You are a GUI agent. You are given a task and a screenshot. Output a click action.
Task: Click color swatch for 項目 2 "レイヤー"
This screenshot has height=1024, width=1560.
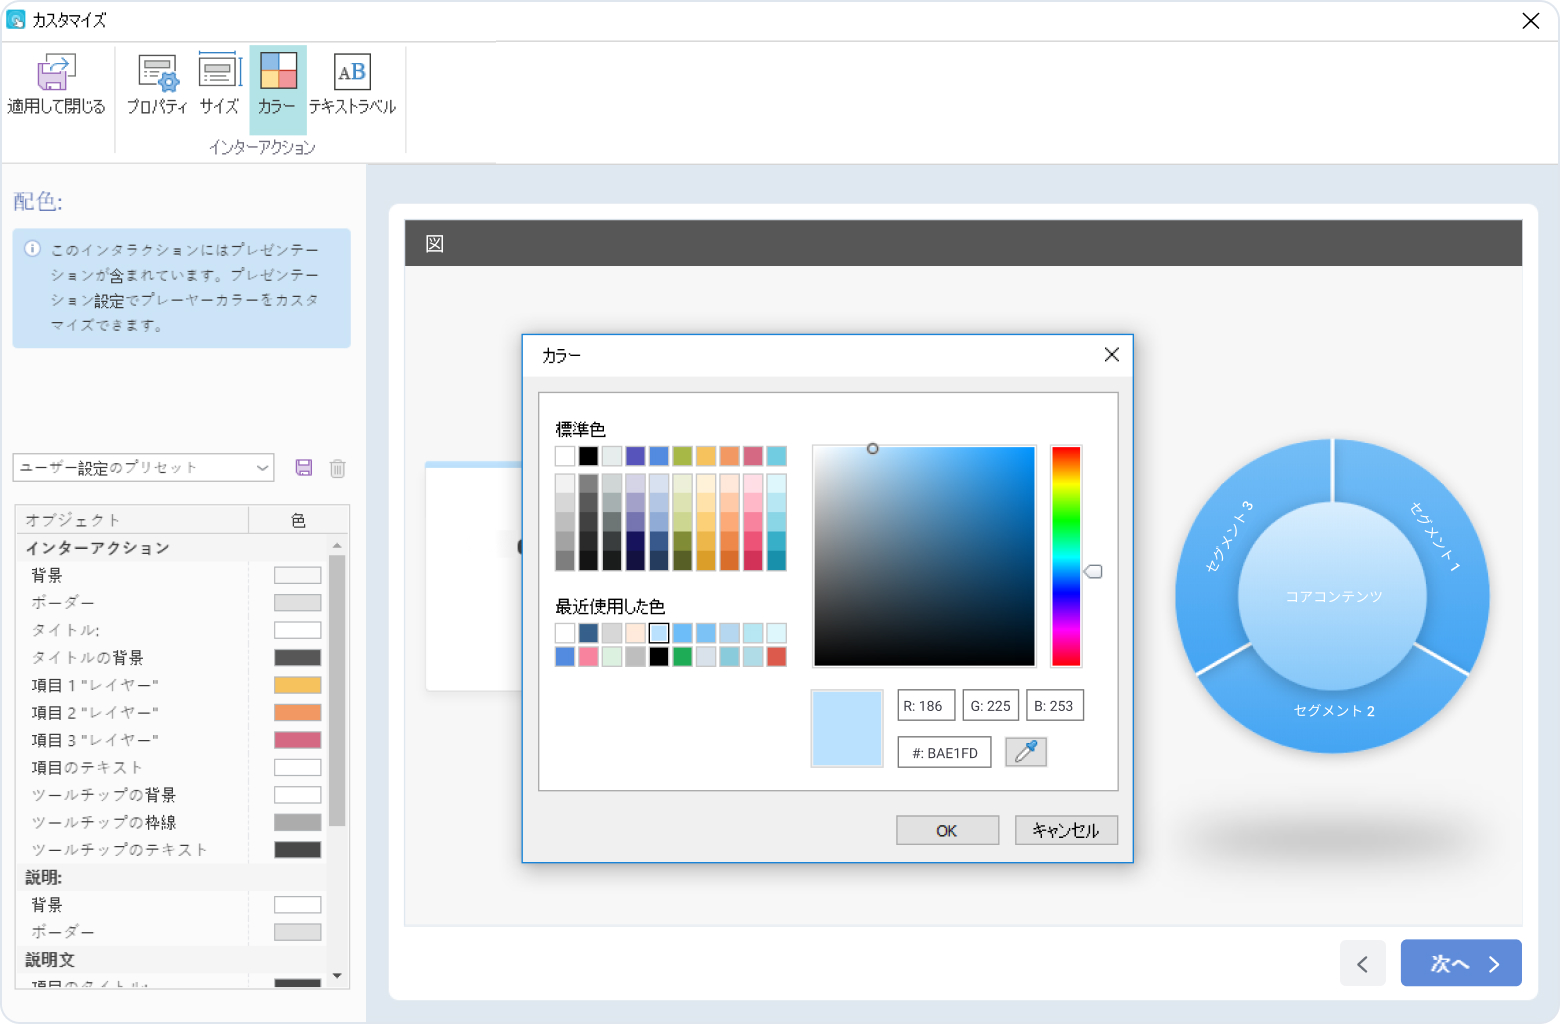298,712
